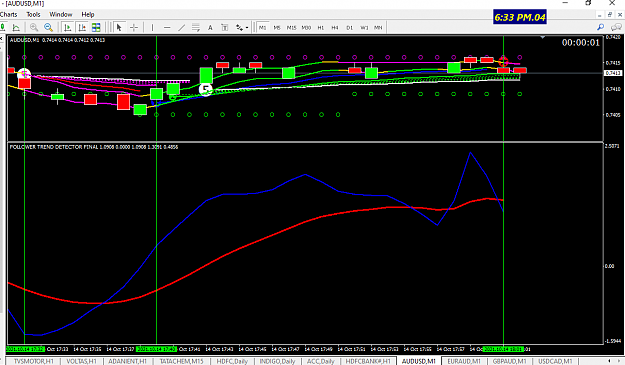
Task: Select the AUDUSD,M1 chart tab
Action: point(419,361)
